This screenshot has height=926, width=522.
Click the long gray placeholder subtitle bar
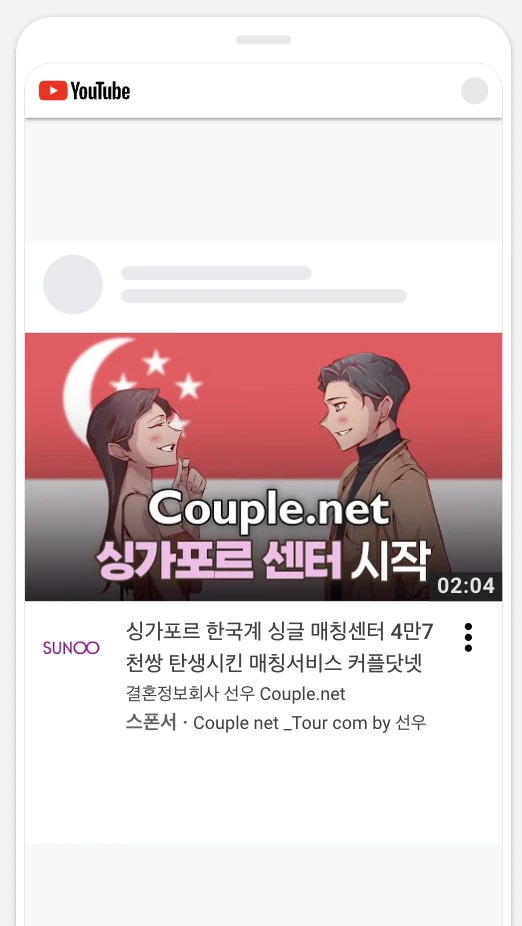[263, 296]
